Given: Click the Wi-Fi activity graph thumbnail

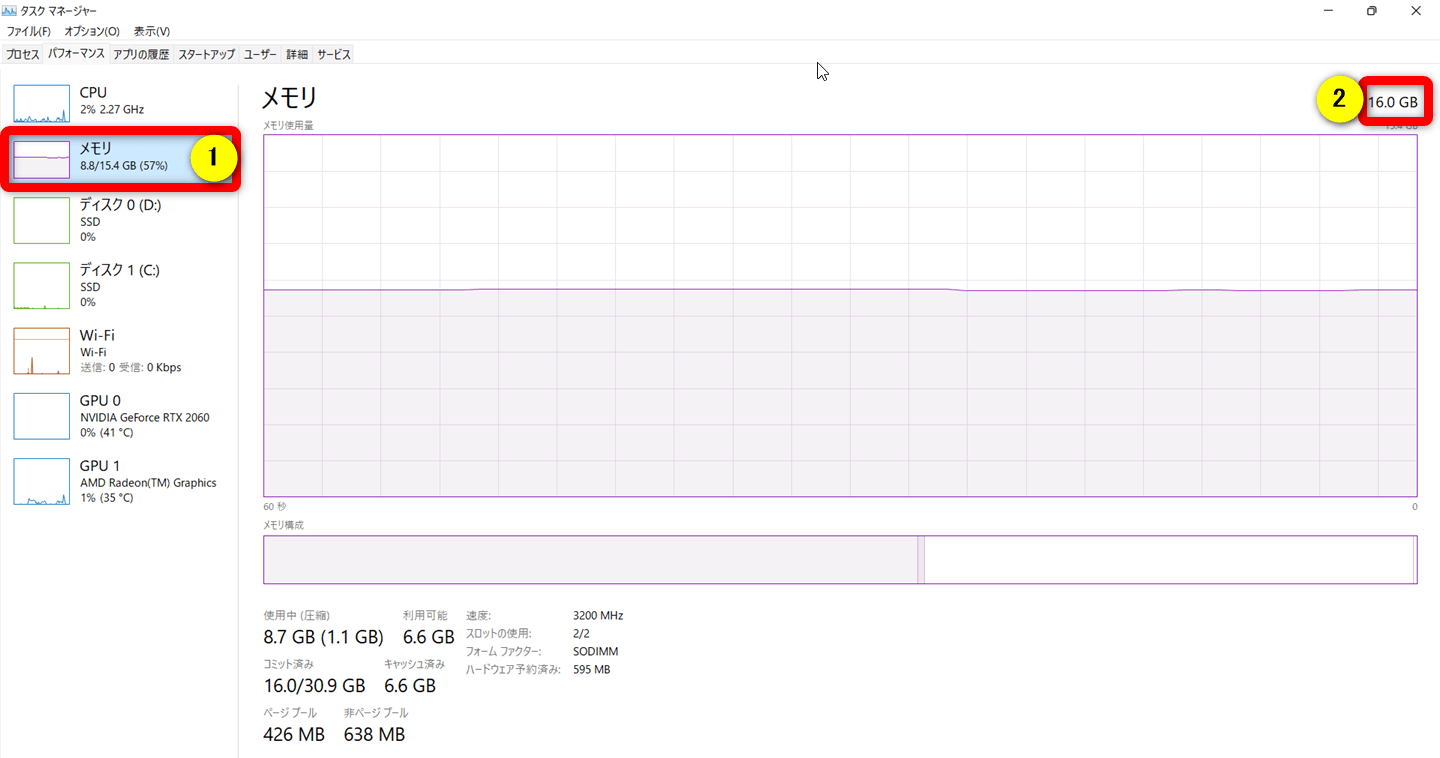Looking at the screenshot, I should (x=42, y=350).
